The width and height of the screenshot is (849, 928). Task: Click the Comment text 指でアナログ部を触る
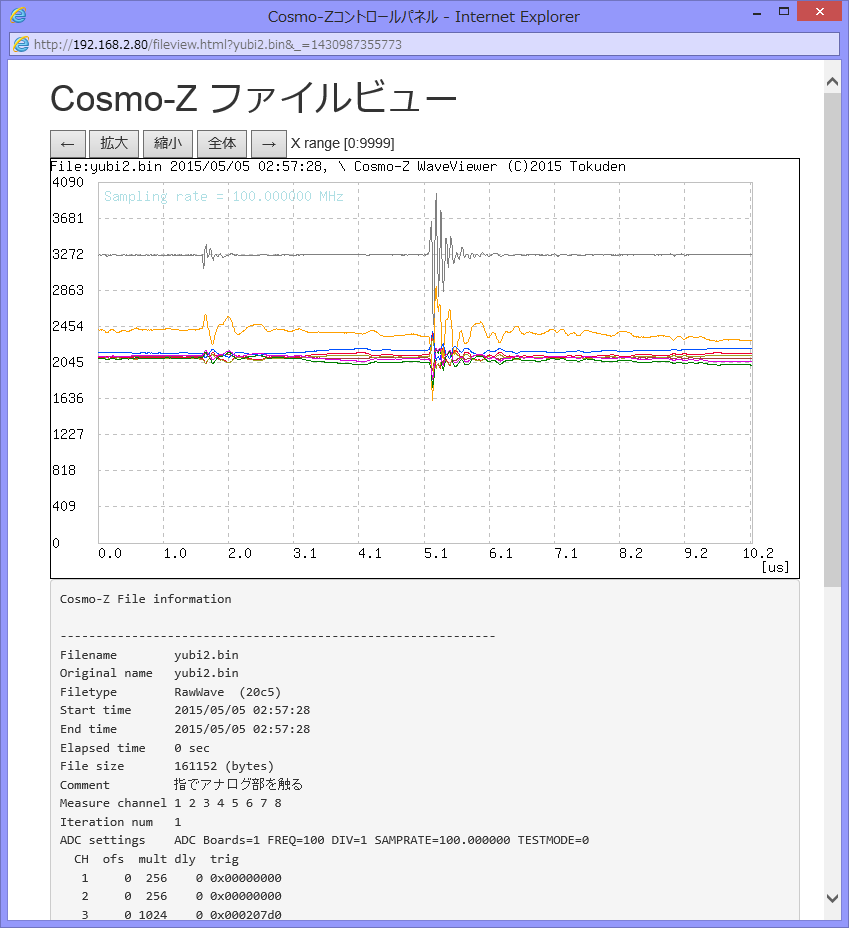coord(238,785)
